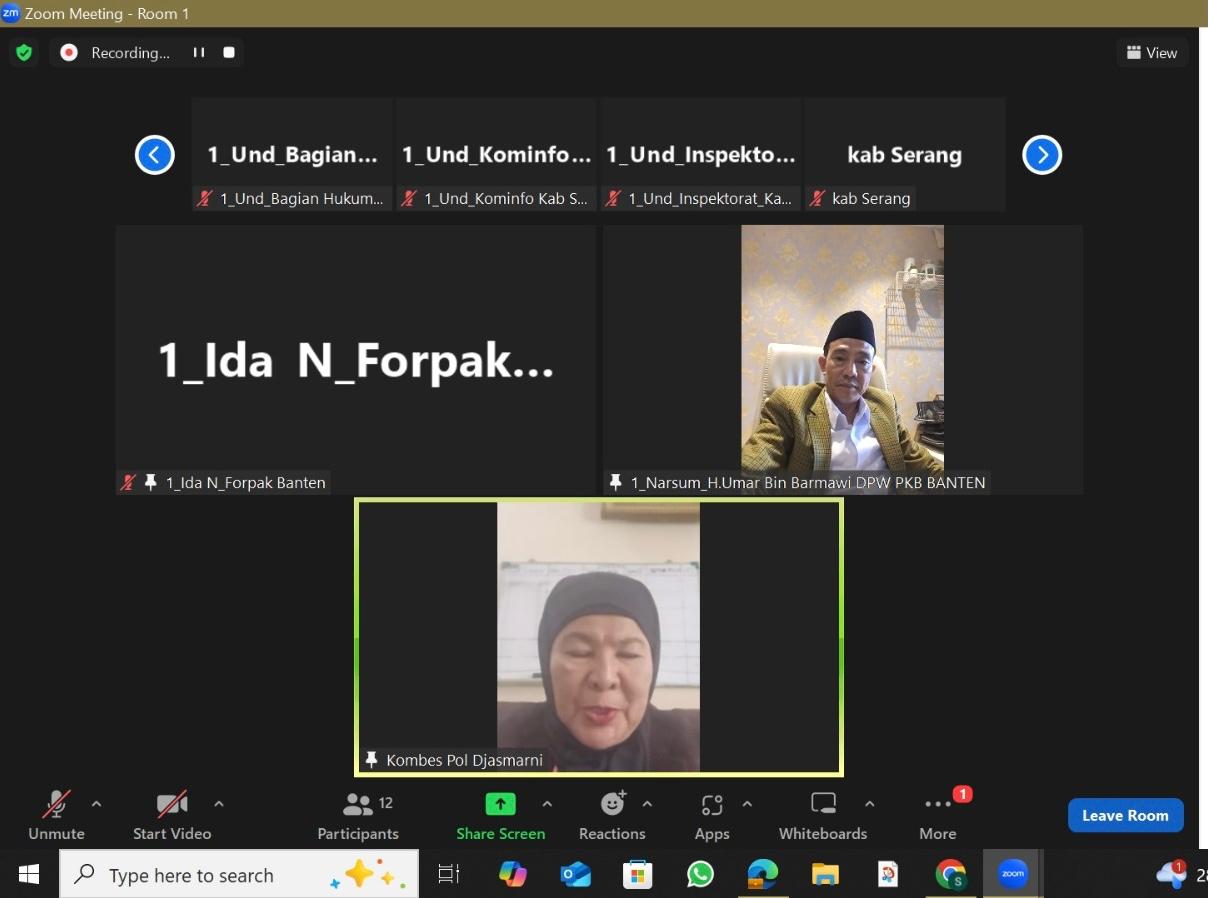Viewport: 1208px width, 898px height.
Task: Open the Reactions menu
Action: (x=612, y=815)
